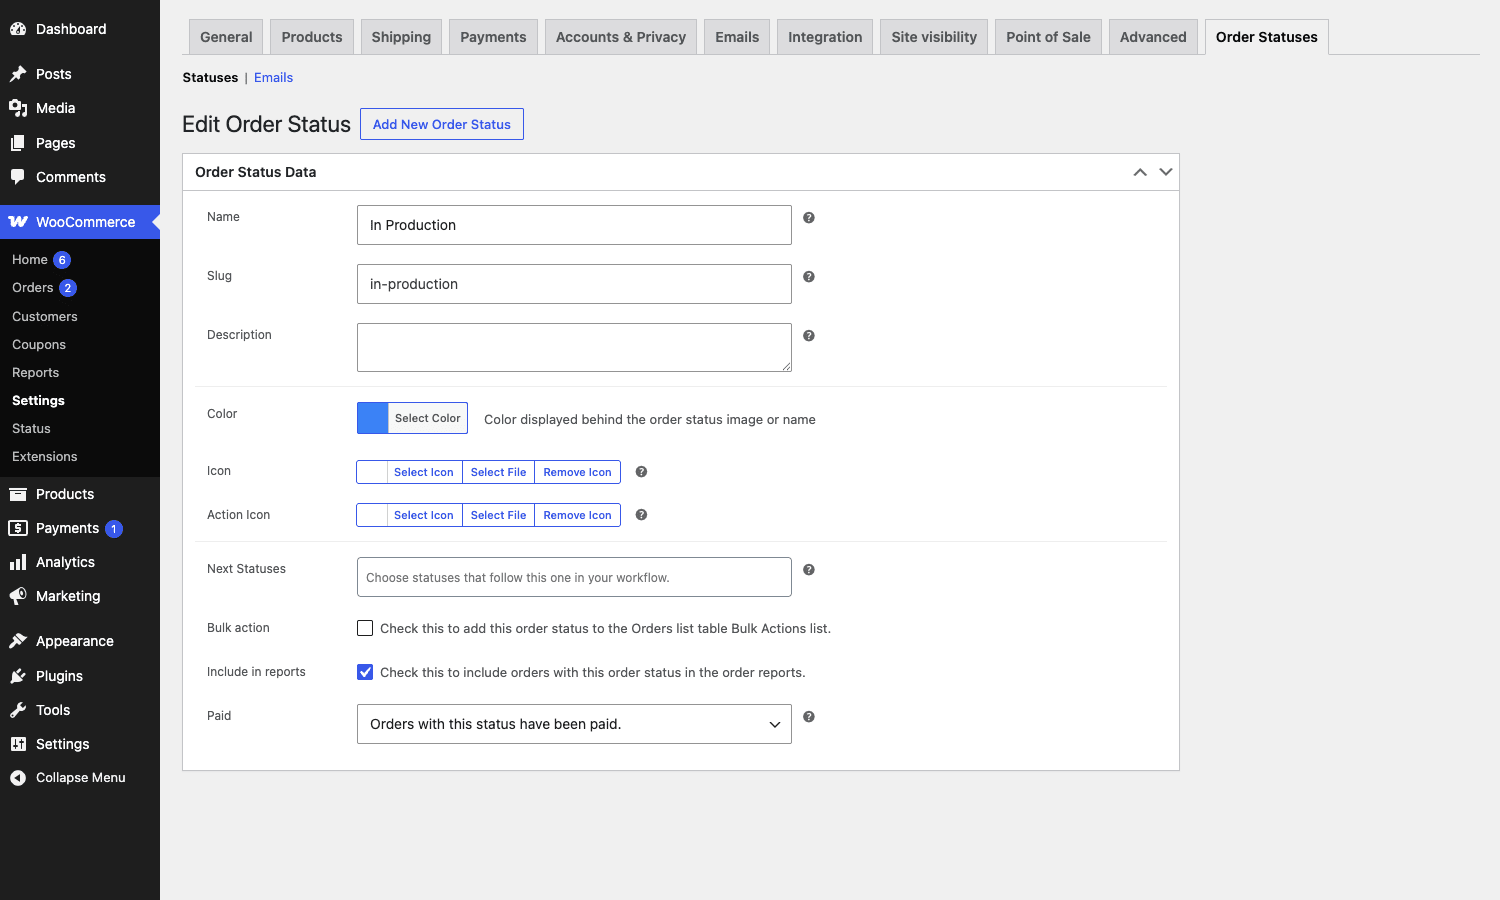The width and height of the screenshot is (1500, 900).
Task: Click the help icon in the Icon row
Action: pyautogui.click(x=642, y=472)
